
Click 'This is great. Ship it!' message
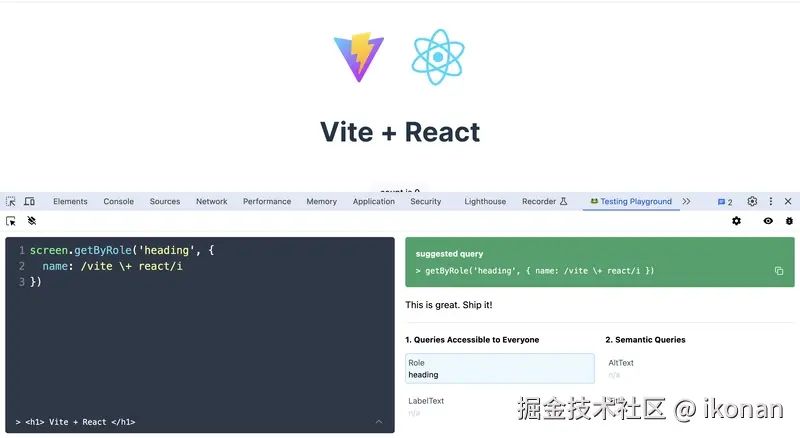449,305
